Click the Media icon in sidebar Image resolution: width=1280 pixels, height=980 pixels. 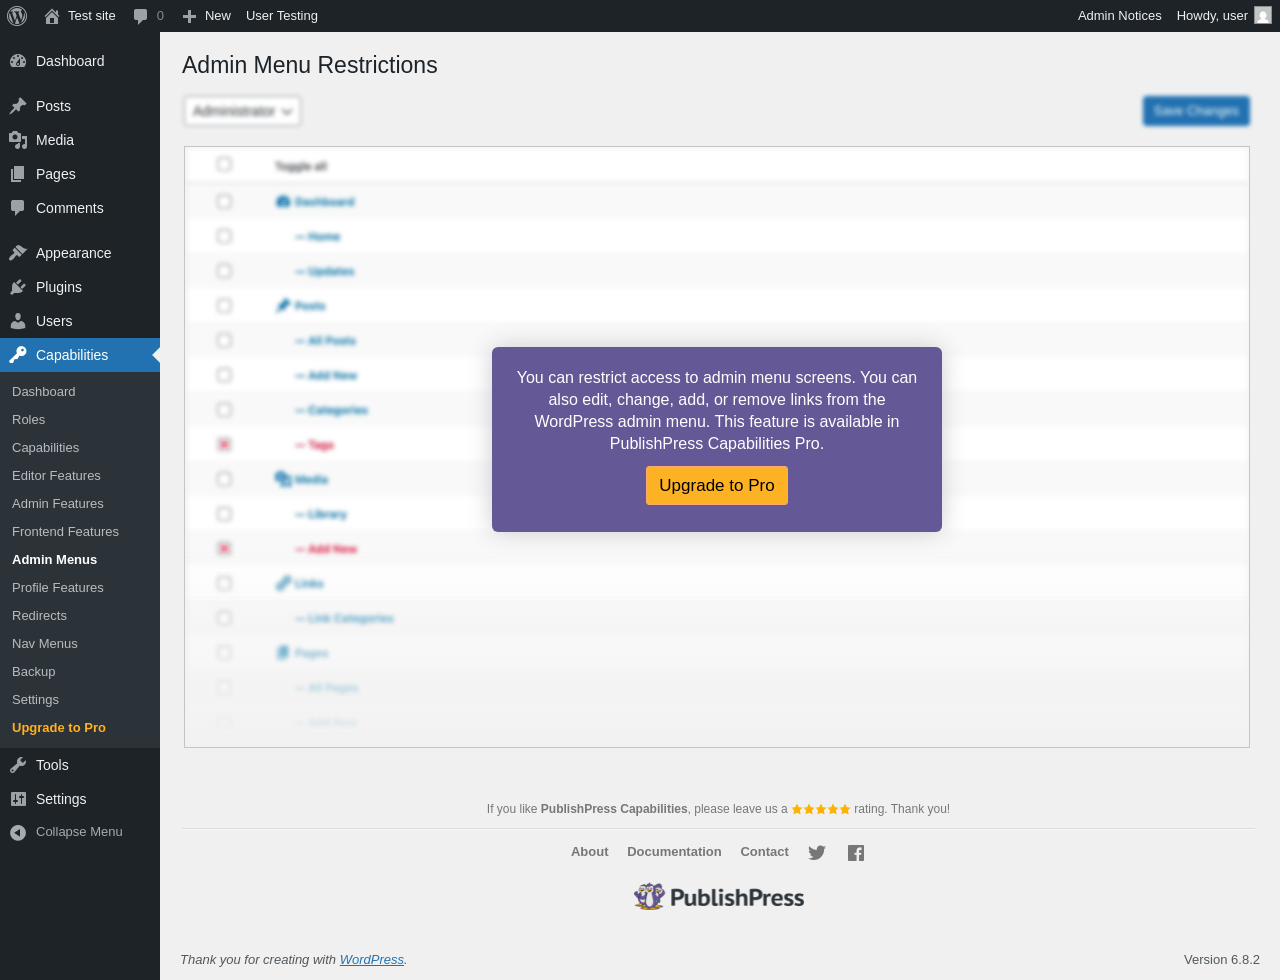click(18, 140)
